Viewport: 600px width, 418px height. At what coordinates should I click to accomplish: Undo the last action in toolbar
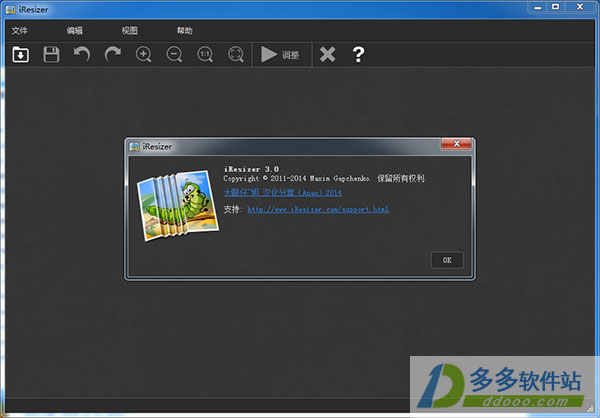(x=82, y=54)
